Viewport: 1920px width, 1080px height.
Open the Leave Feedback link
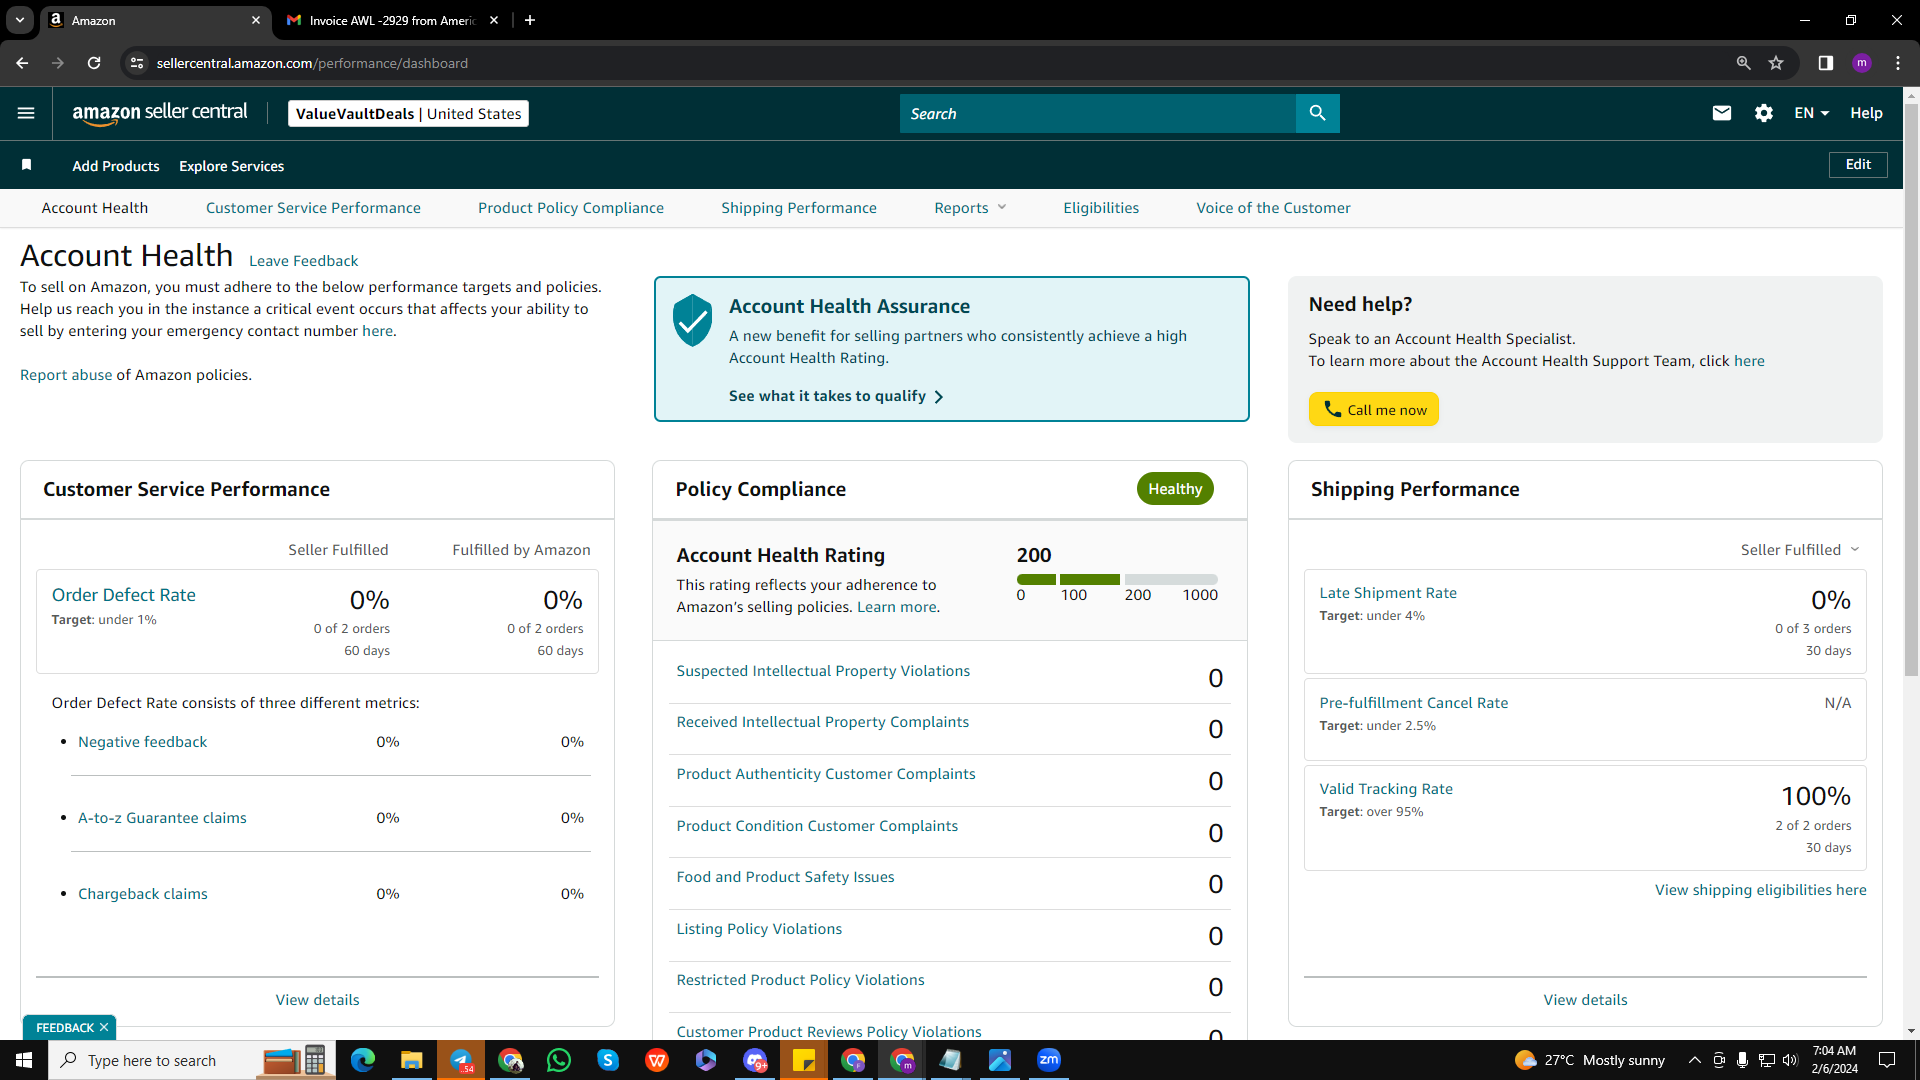[x=303, y=261]
